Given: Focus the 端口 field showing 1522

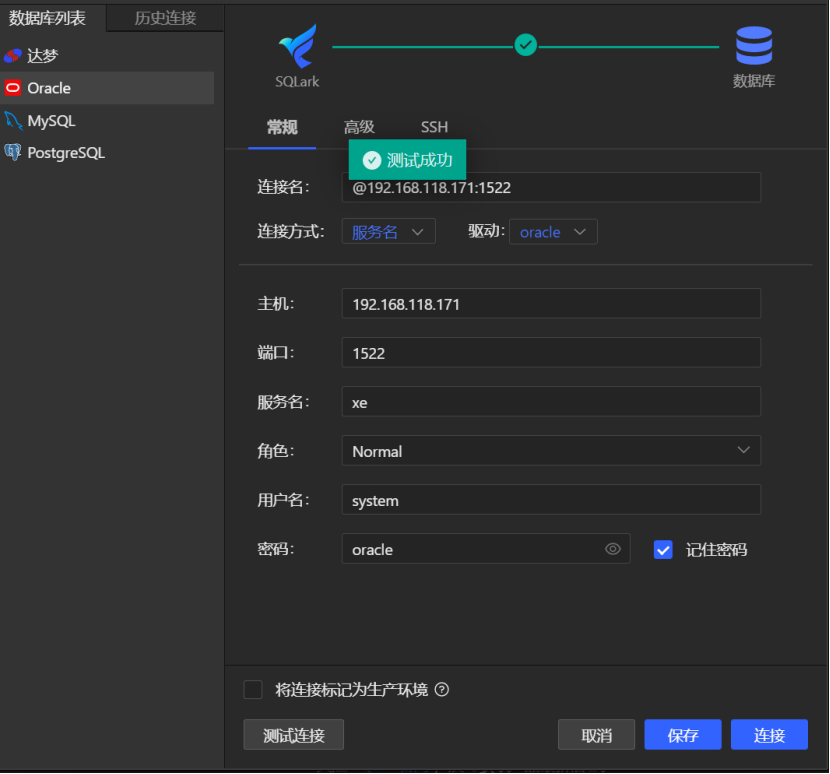Looking at the screenshot, I should point(551,353).
